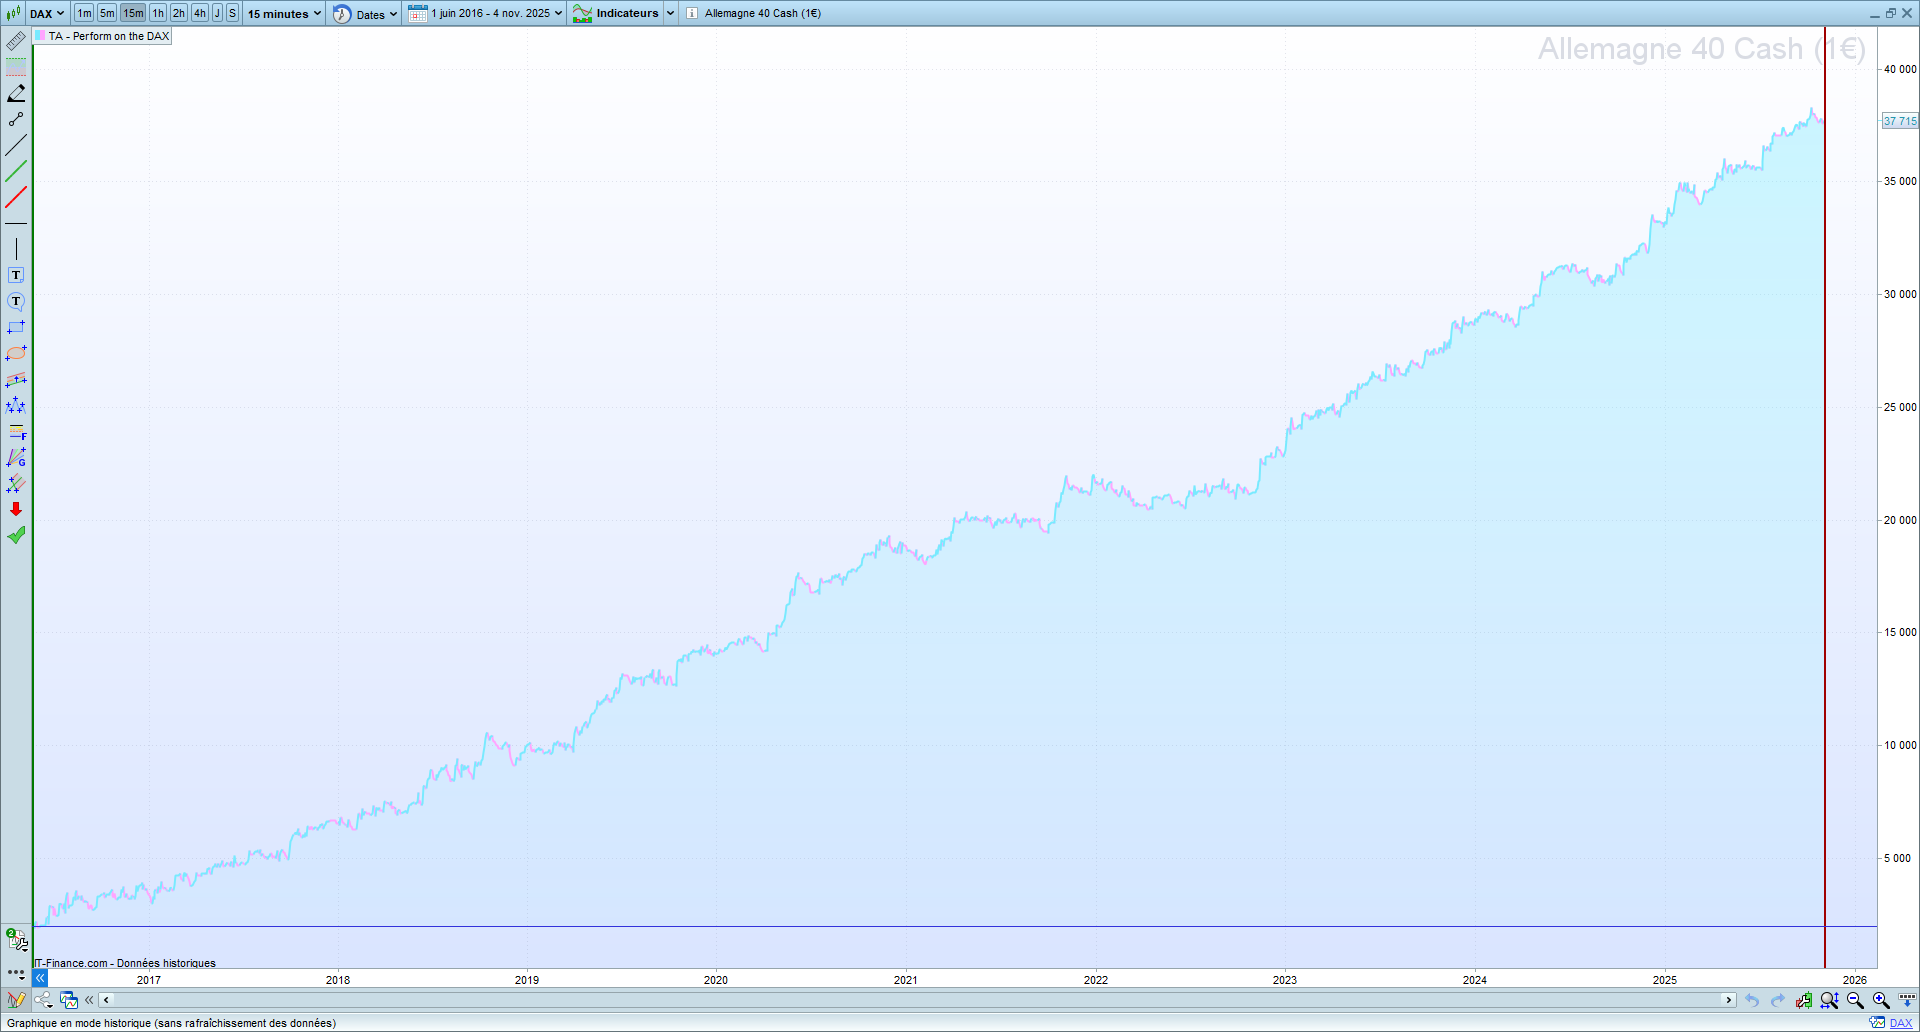1920x1032 pixels.
Task: Choose the red trend line tool
Action: [16, 197]
